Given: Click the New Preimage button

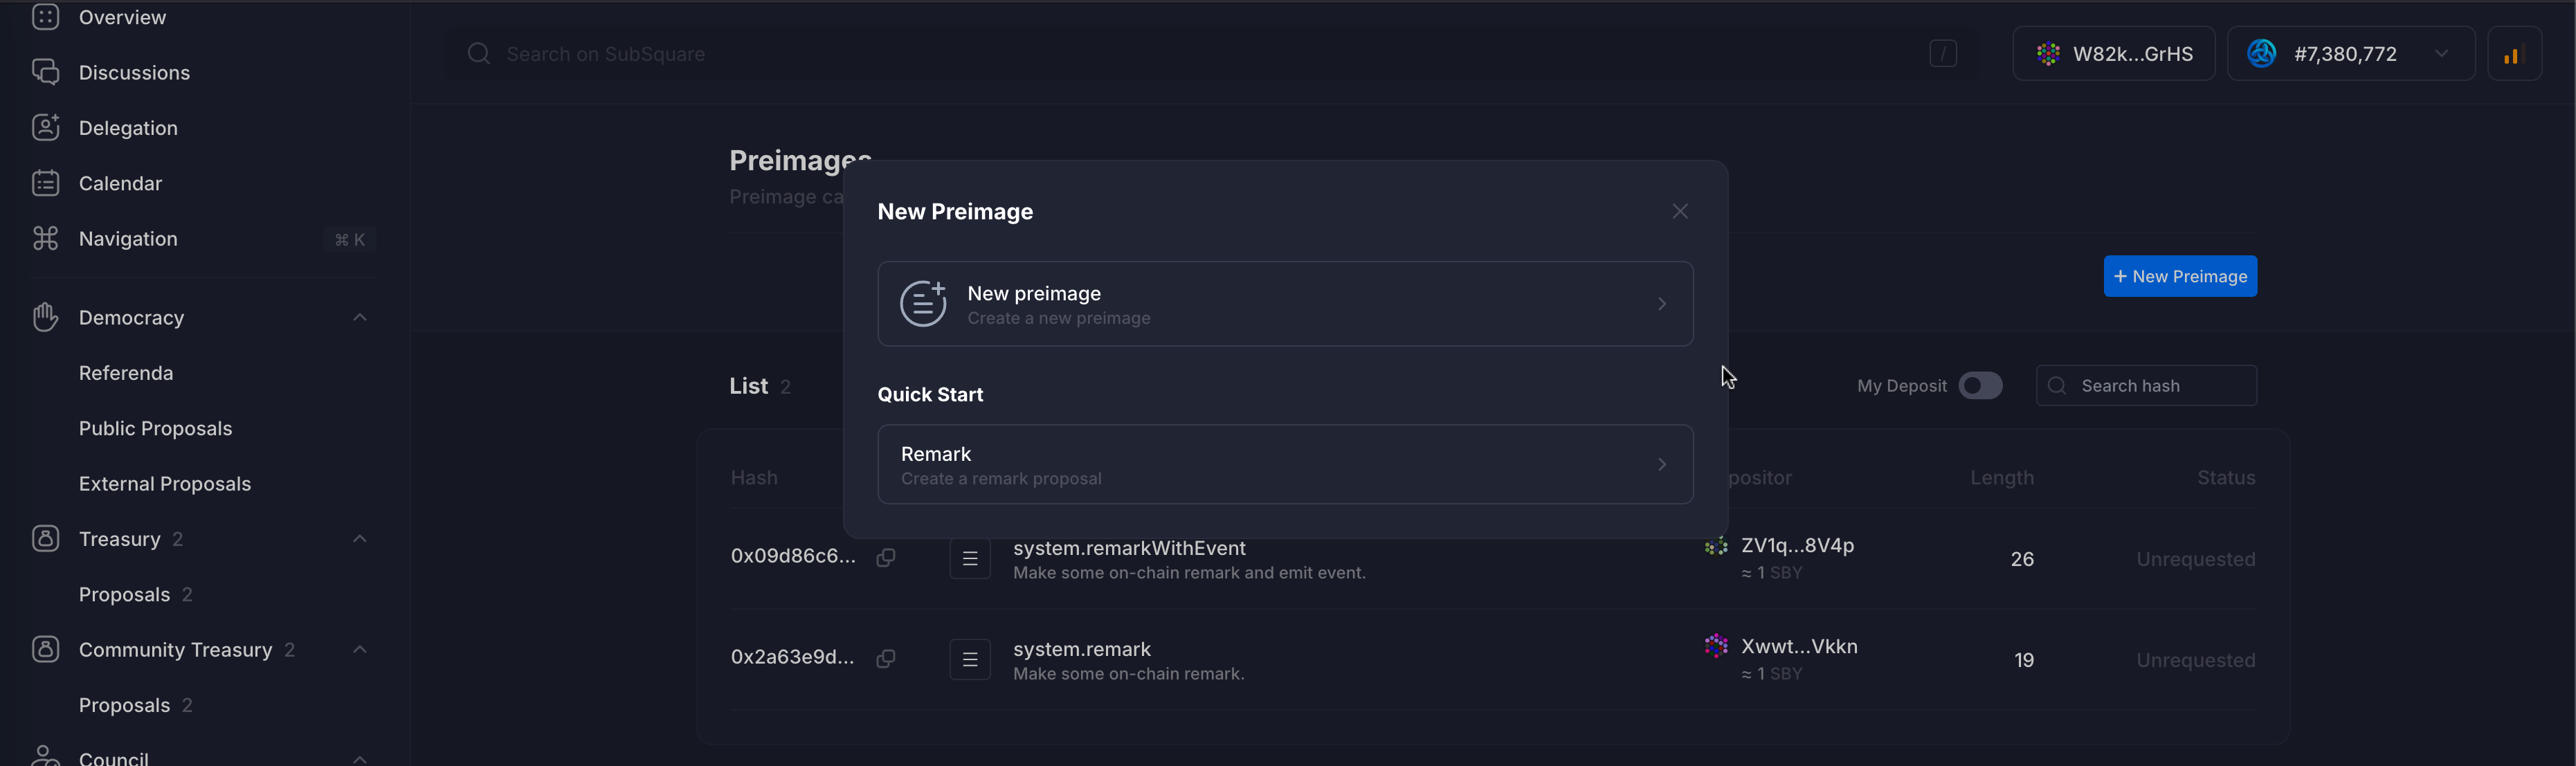Looking at the screenshot, I should tap(2180, 276).
